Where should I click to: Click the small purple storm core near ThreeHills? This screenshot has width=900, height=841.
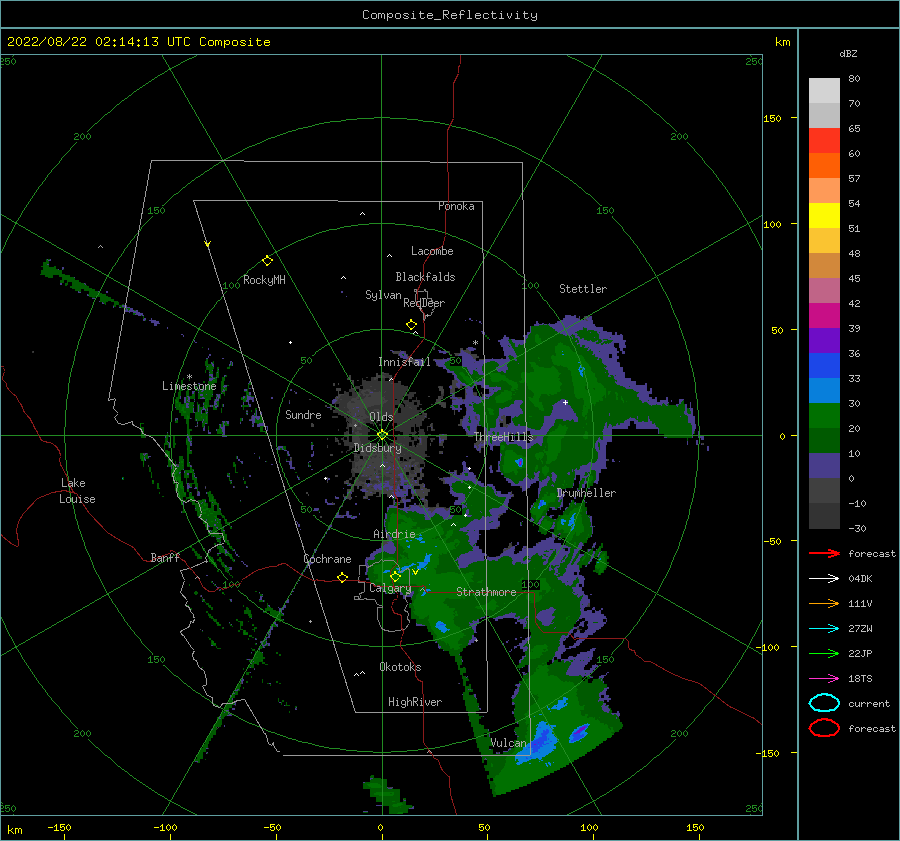pyautogui.click(x=520, y=462)
